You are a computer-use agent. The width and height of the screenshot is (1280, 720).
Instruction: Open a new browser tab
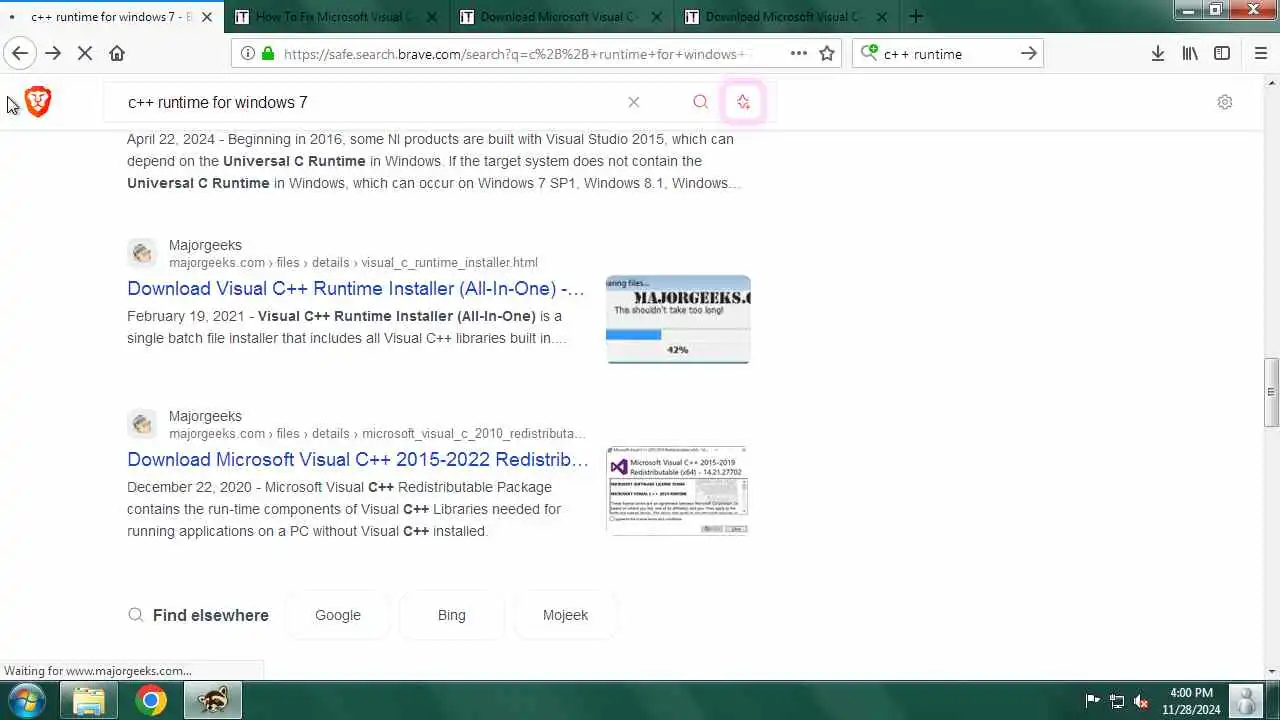916,16
